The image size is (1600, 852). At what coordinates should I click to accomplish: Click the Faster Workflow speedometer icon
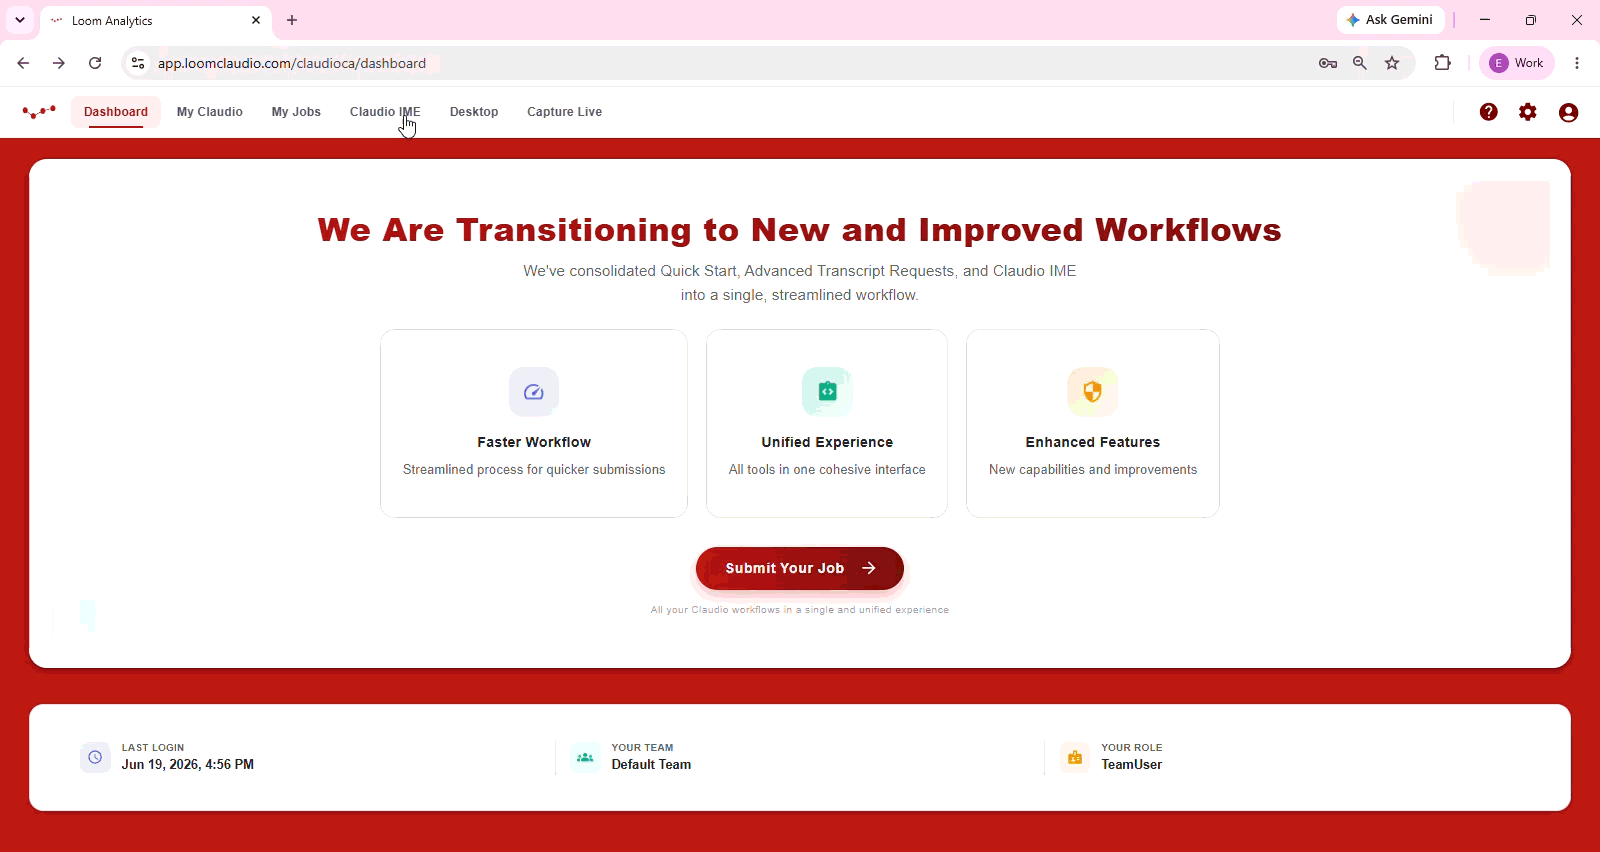(x=534, y=392)
